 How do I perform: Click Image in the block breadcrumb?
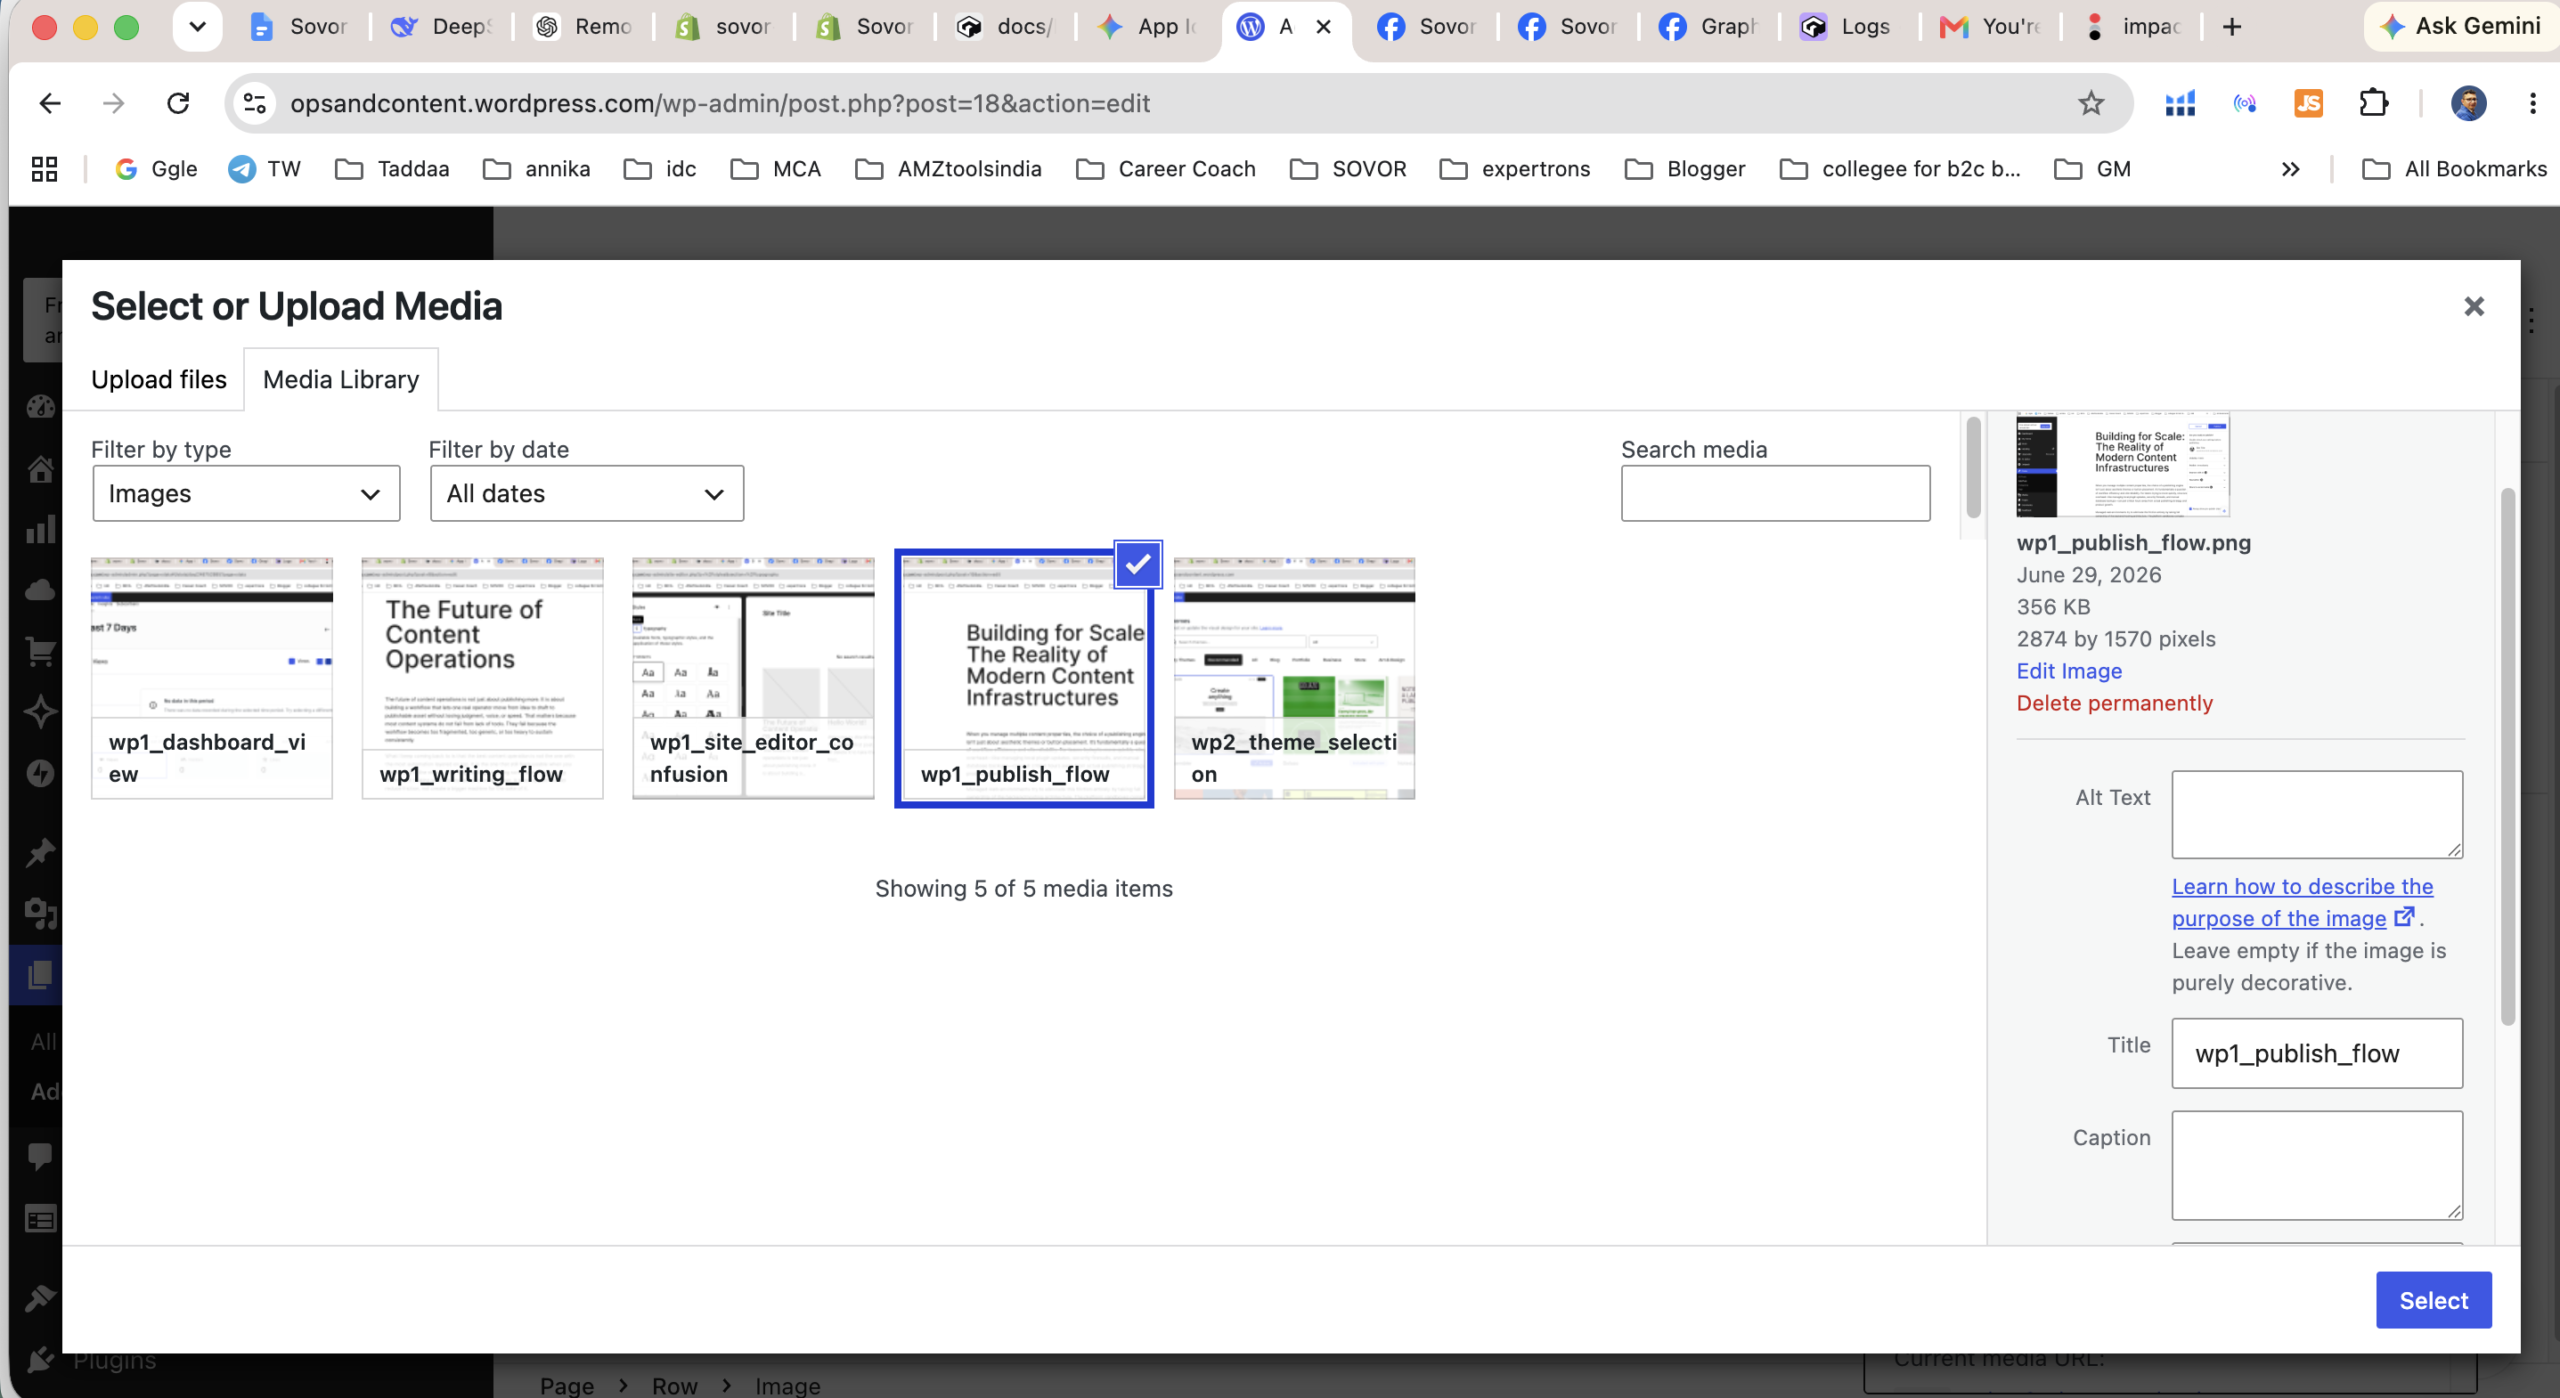coord(787,1385)
